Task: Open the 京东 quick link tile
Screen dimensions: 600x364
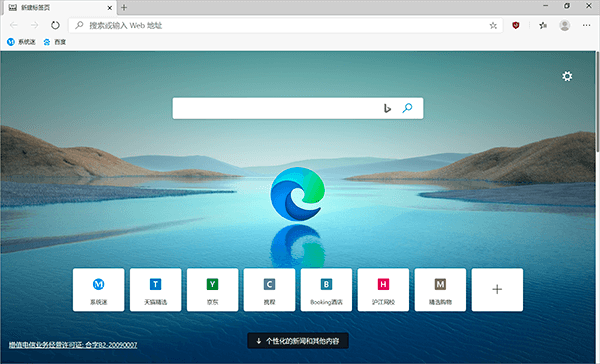Action: (212, 290)
